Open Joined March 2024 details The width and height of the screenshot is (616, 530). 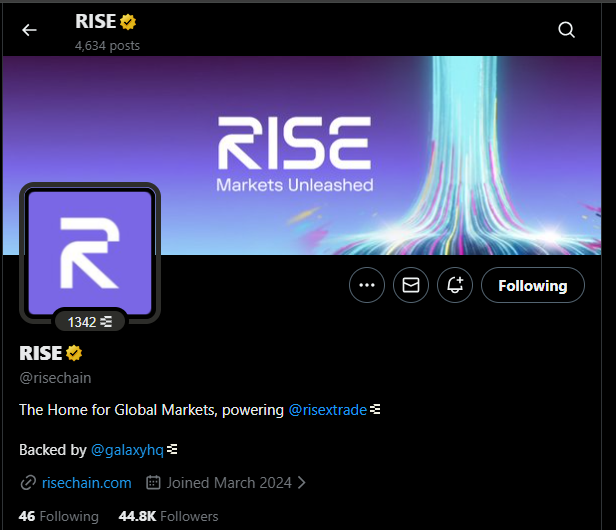[229, 483]
